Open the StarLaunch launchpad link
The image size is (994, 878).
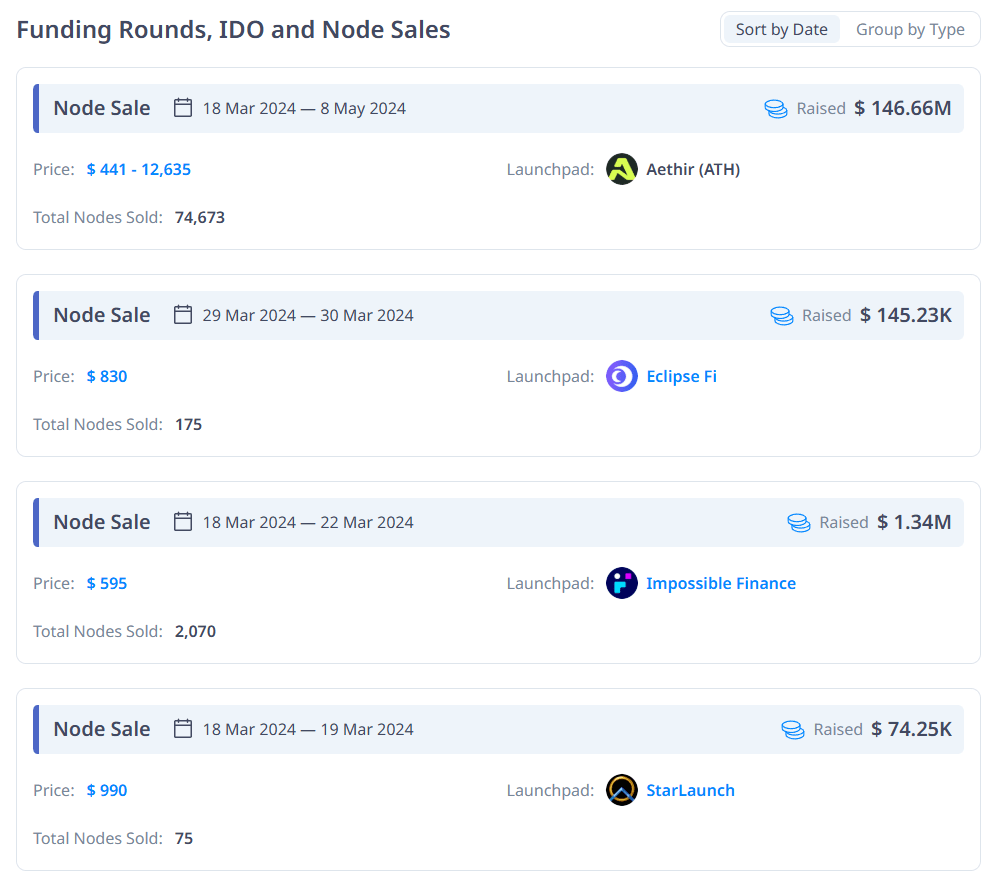(x=690, y=790)
